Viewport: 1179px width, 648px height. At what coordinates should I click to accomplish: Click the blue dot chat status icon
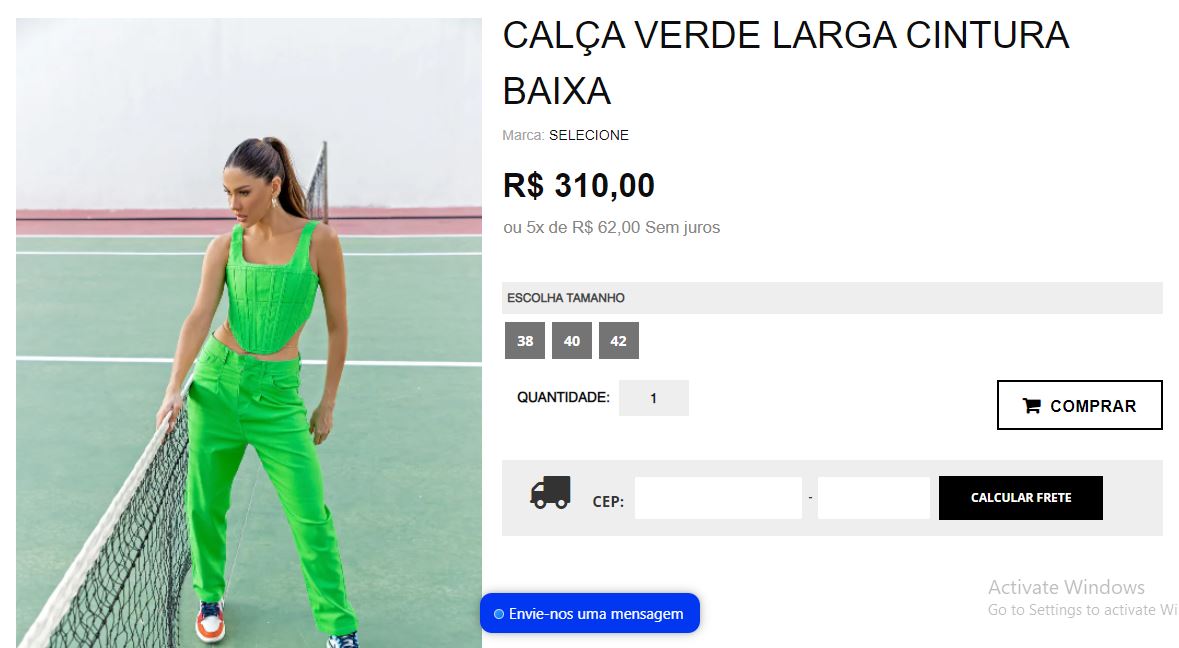tap(499, 614)
